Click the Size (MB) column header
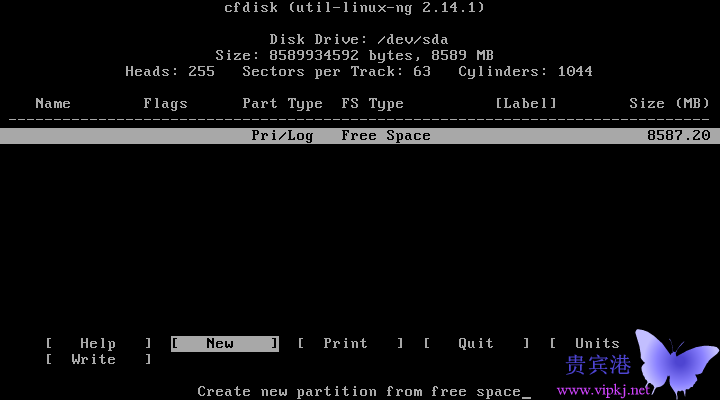720x400 pixels. 669,103
